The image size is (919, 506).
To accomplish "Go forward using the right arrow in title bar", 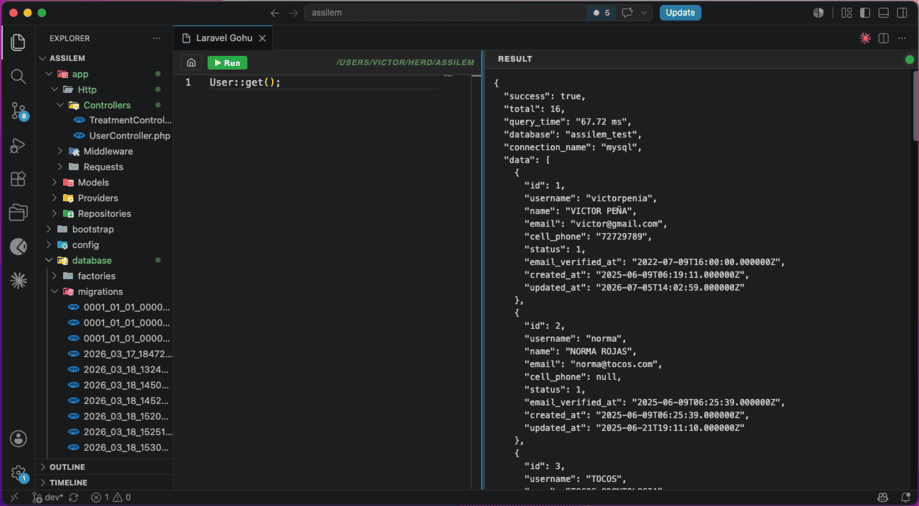I will click(294, 13).
